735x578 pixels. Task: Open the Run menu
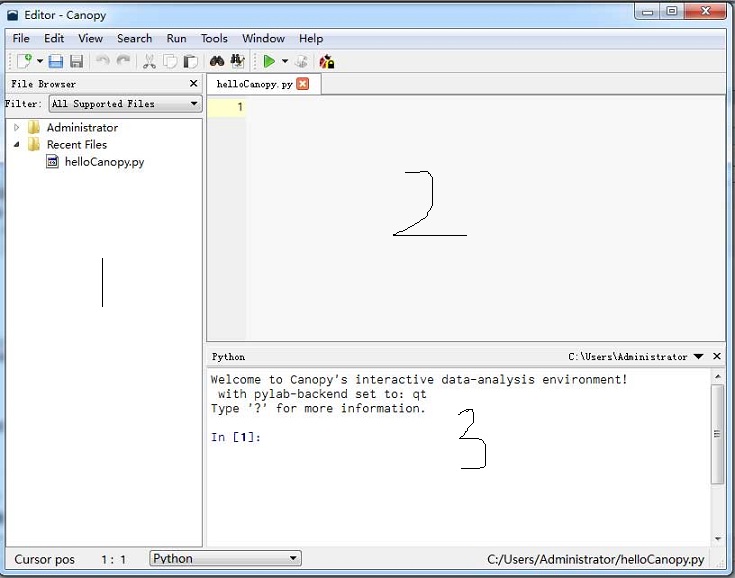pos(176,38)
